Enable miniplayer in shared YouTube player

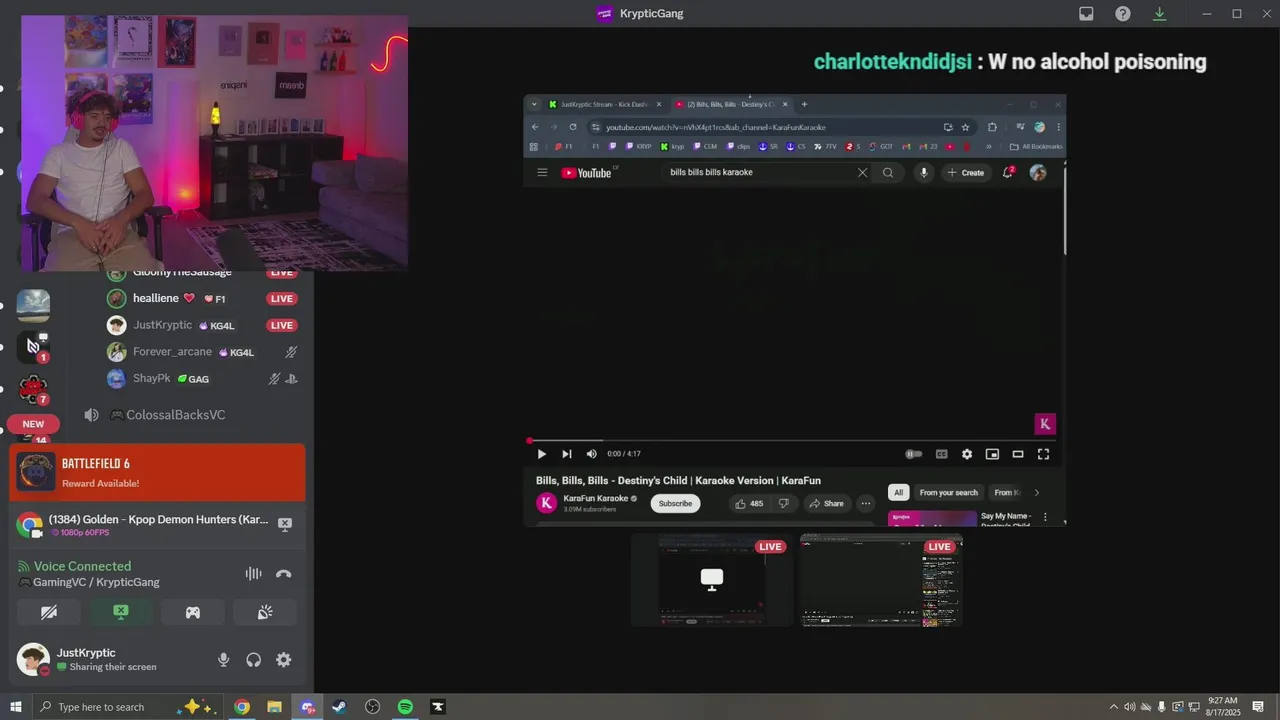992,454
